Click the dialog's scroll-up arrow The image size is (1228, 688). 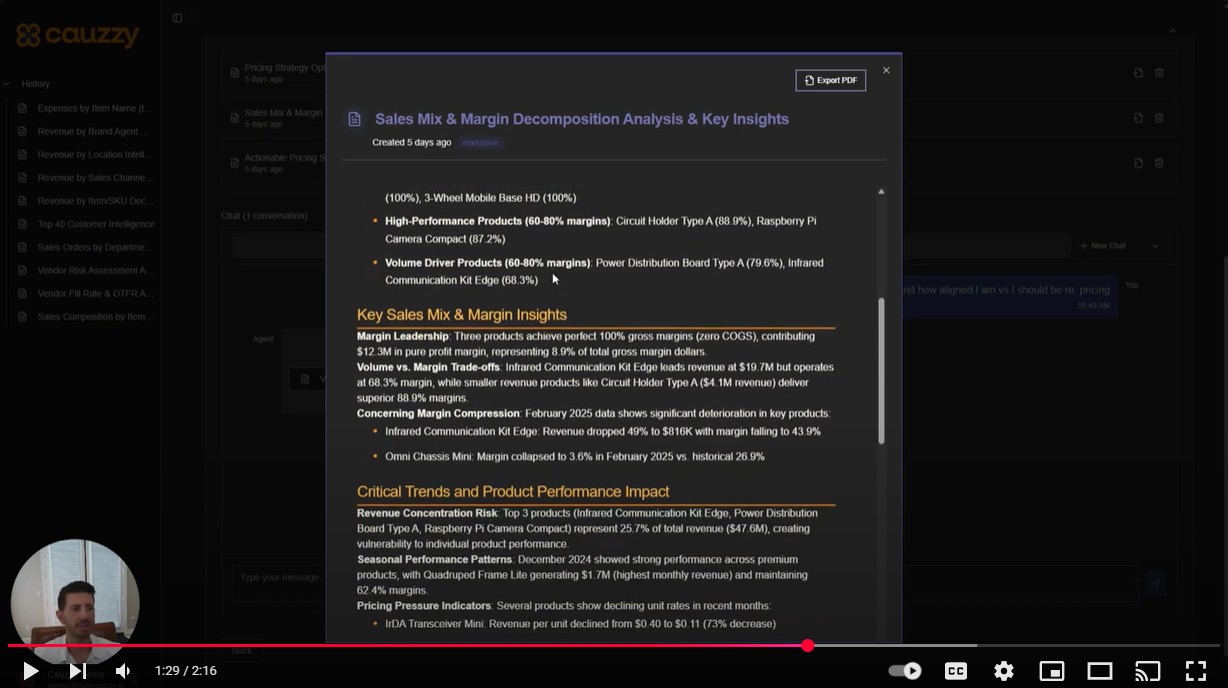pyautogui.click(x=881, y=191)
